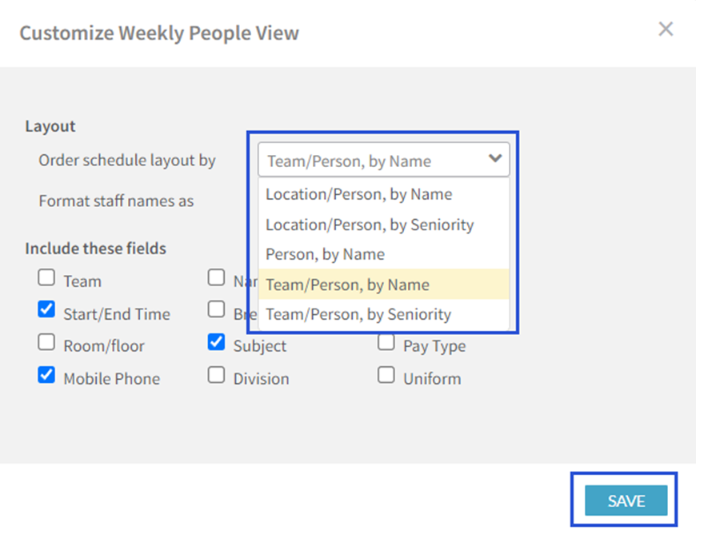Uncheck the Subject checkbox

coord(216,342)
